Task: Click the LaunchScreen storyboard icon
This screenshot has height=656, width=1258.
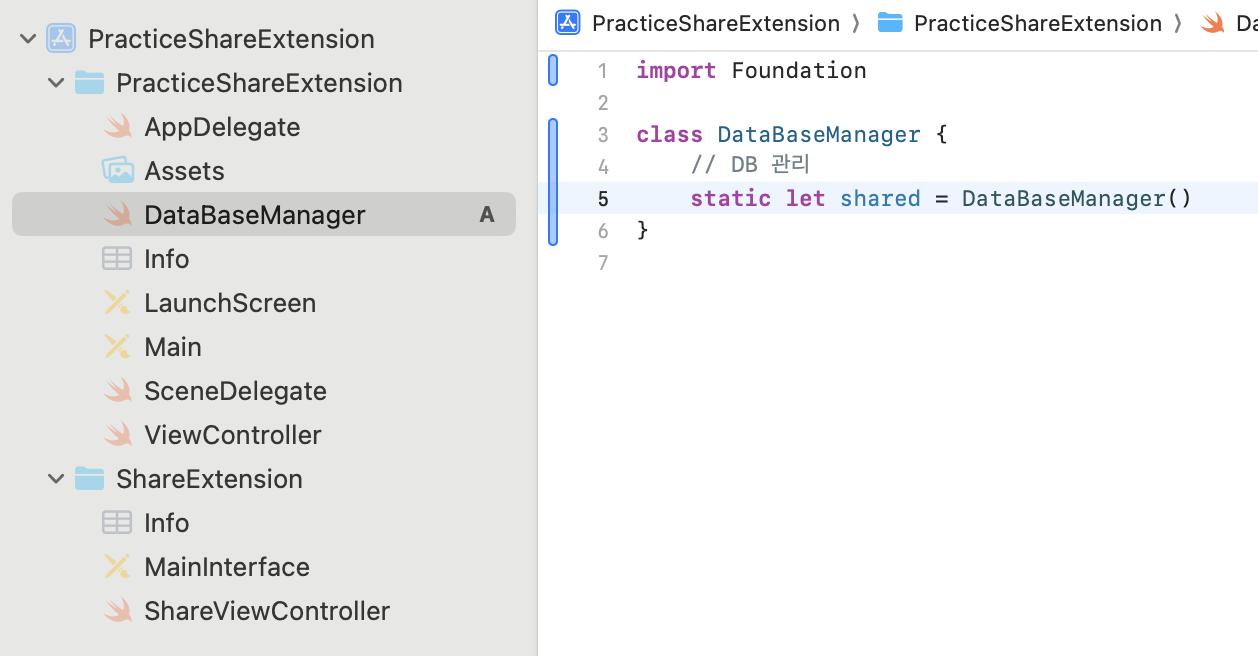Action: [118, 303]
